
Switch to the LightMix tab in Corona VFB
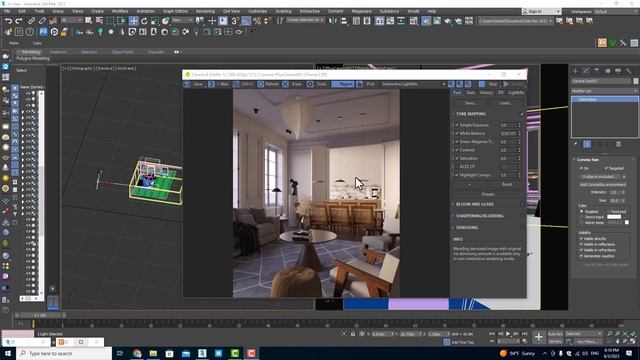(516, 93)
